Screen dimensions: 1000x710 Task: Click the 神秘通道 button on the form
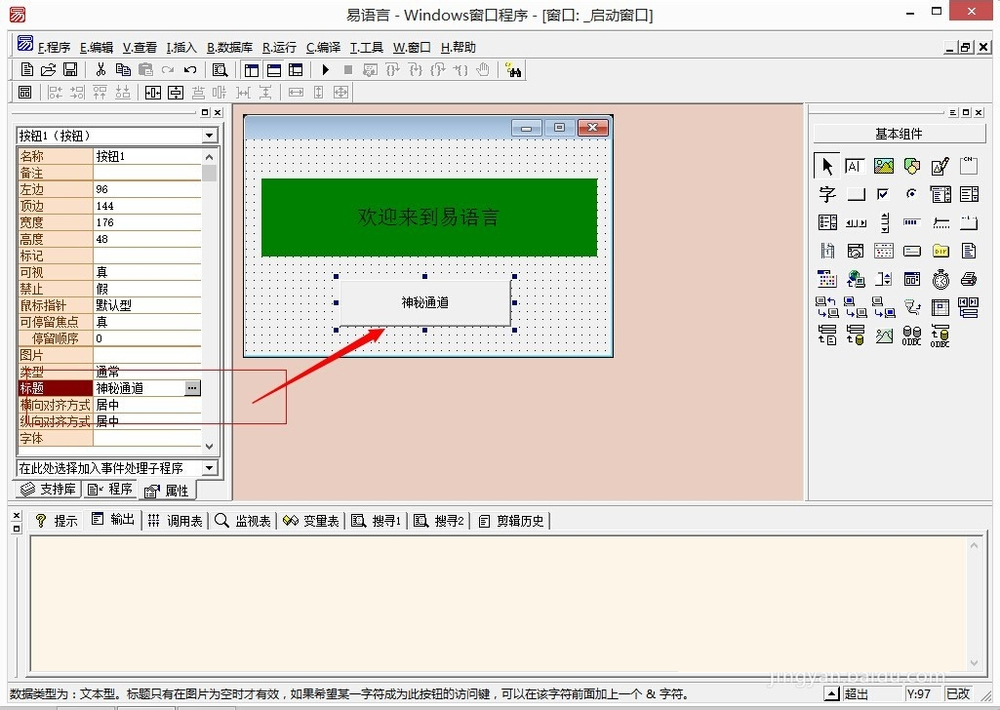(x=425, y=303)
